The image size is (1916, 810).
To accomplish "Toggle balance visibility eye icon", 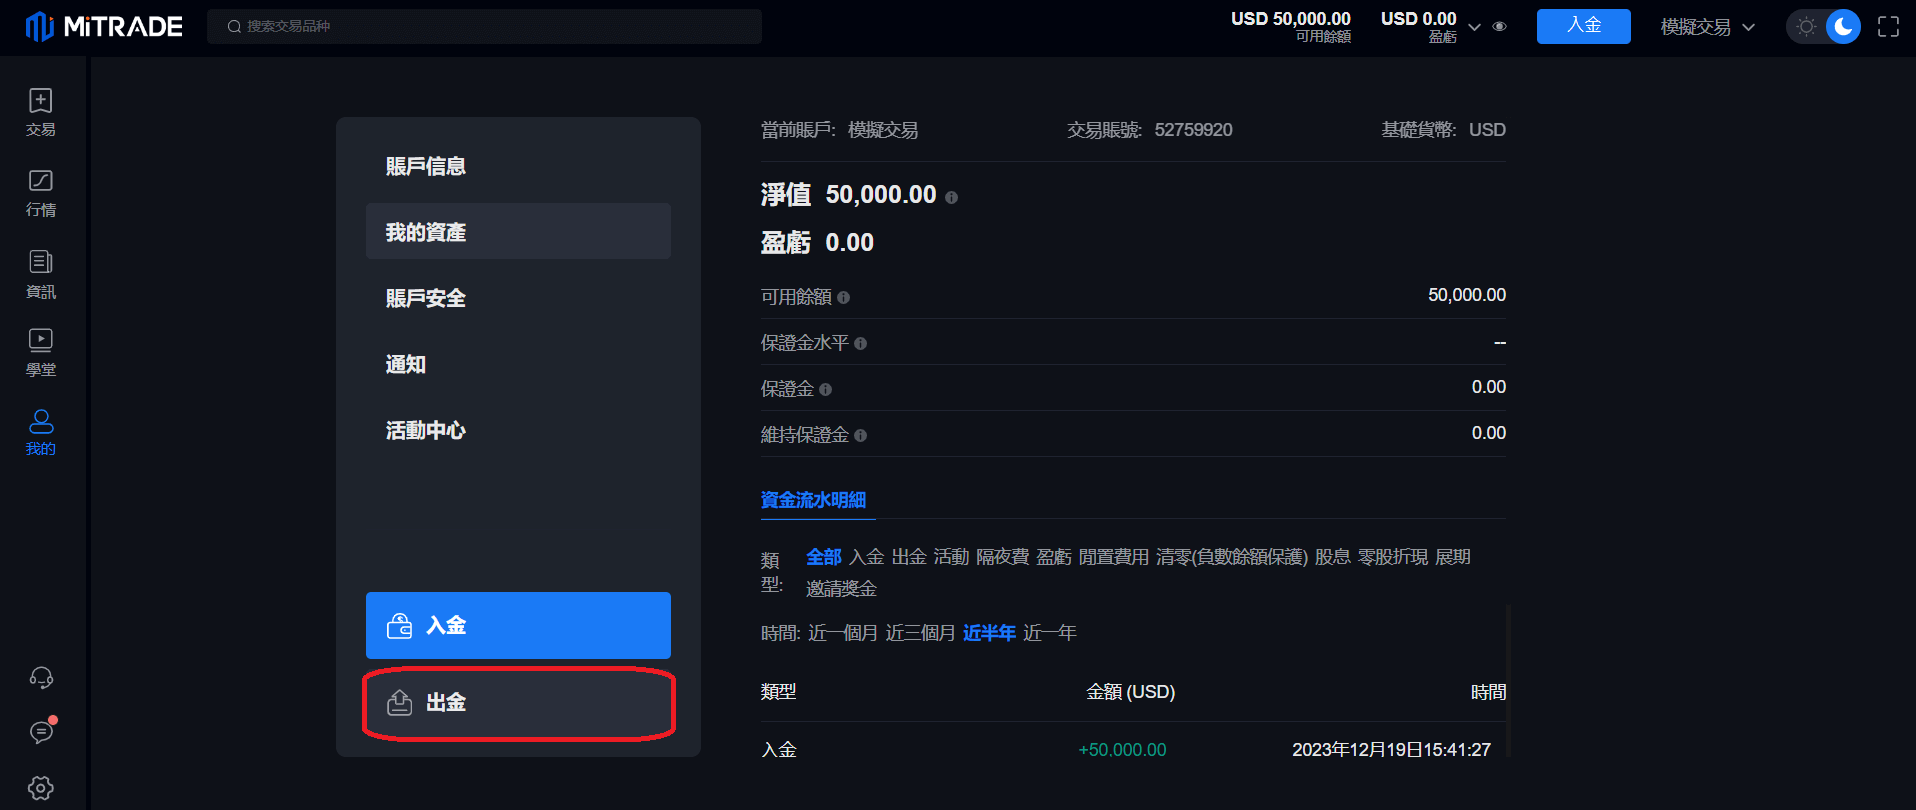I will coord(1499,27).
